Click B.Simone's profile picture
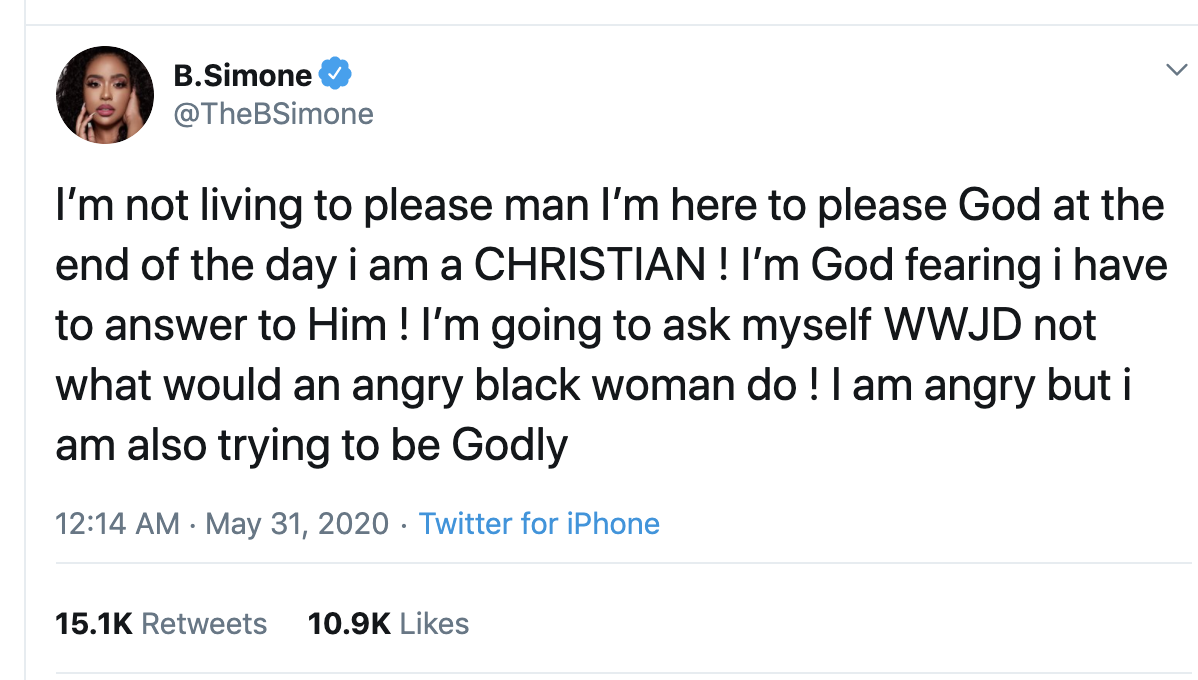This screenshot has height=680, width=1198. point(105,95)
